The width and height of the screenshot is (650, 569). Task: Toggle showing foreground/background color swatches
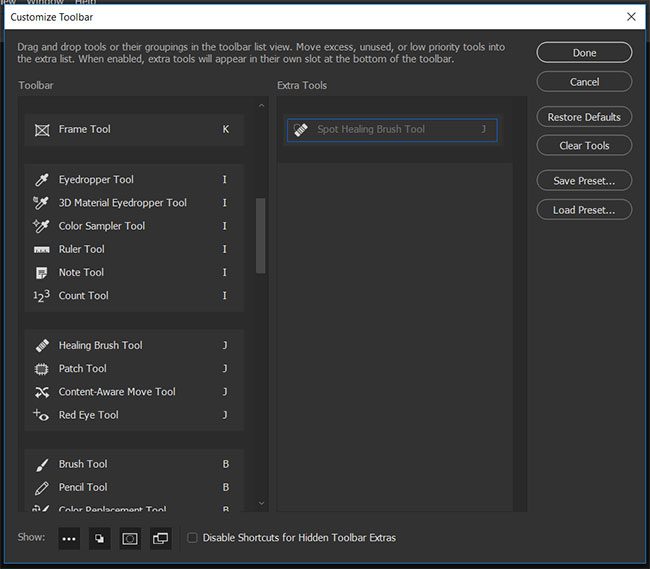[x=99, y=538]
